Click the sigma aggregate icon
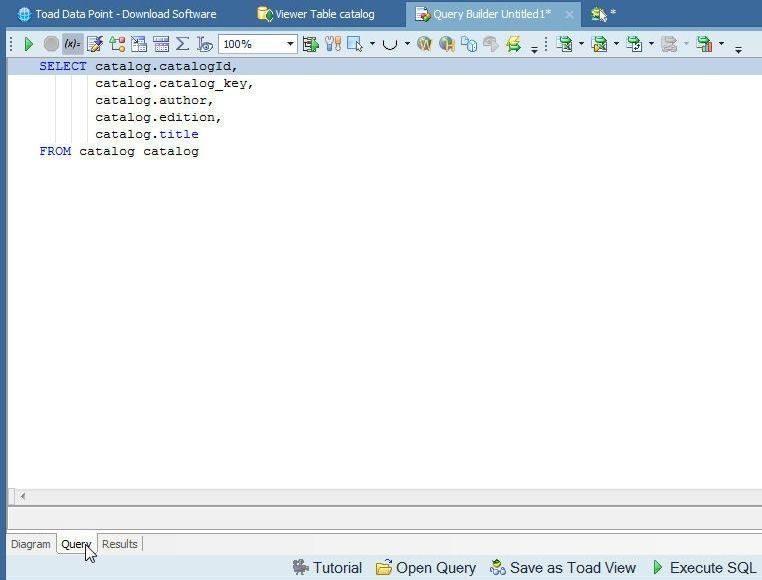 pos(182,44)
